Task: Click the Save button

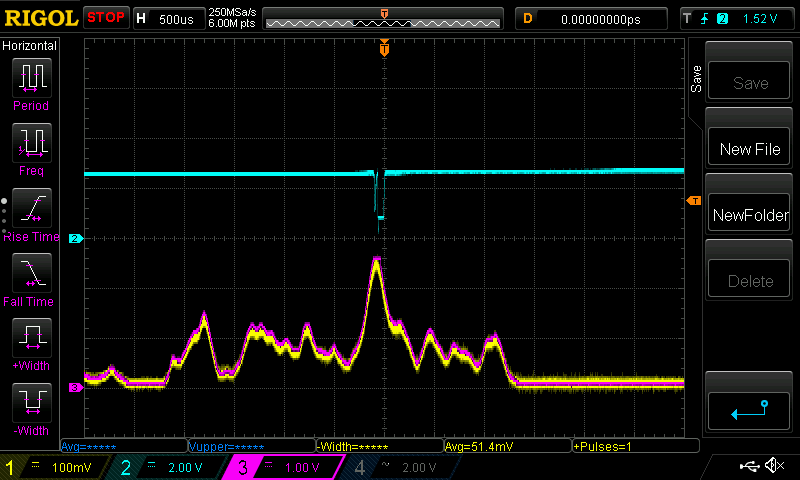Action: [x=748, y=81]
